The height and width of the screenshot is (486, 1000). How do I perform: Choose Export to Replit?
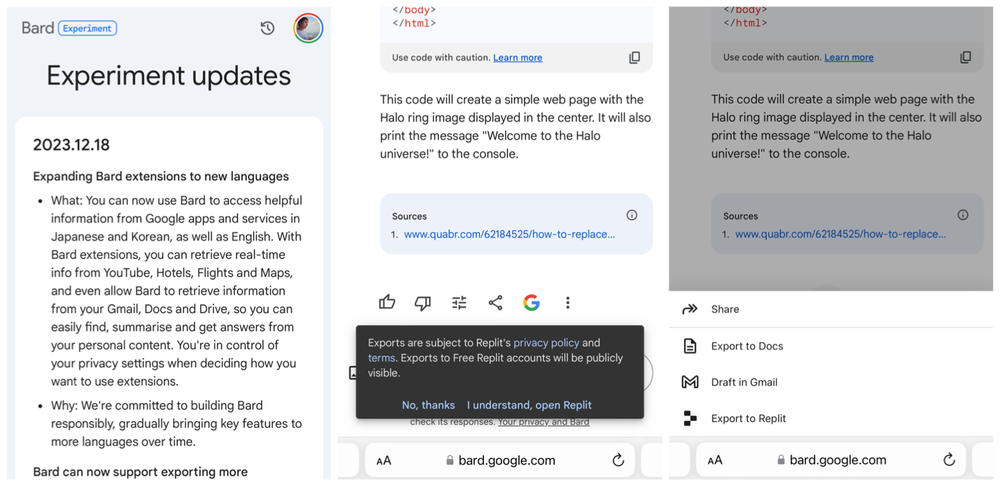point(748,418)
